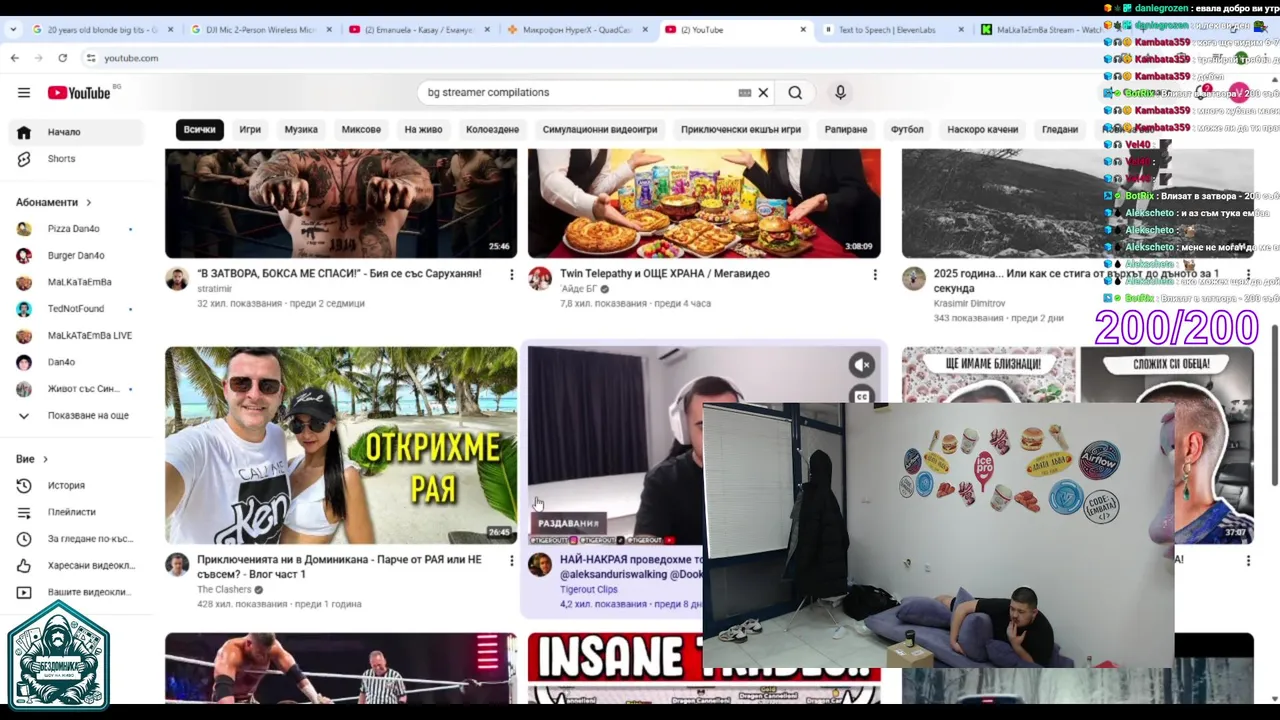Select the Симулационни видеоигри filter chip
This screenshot has height=720, width=1280.
click(600, 129)
